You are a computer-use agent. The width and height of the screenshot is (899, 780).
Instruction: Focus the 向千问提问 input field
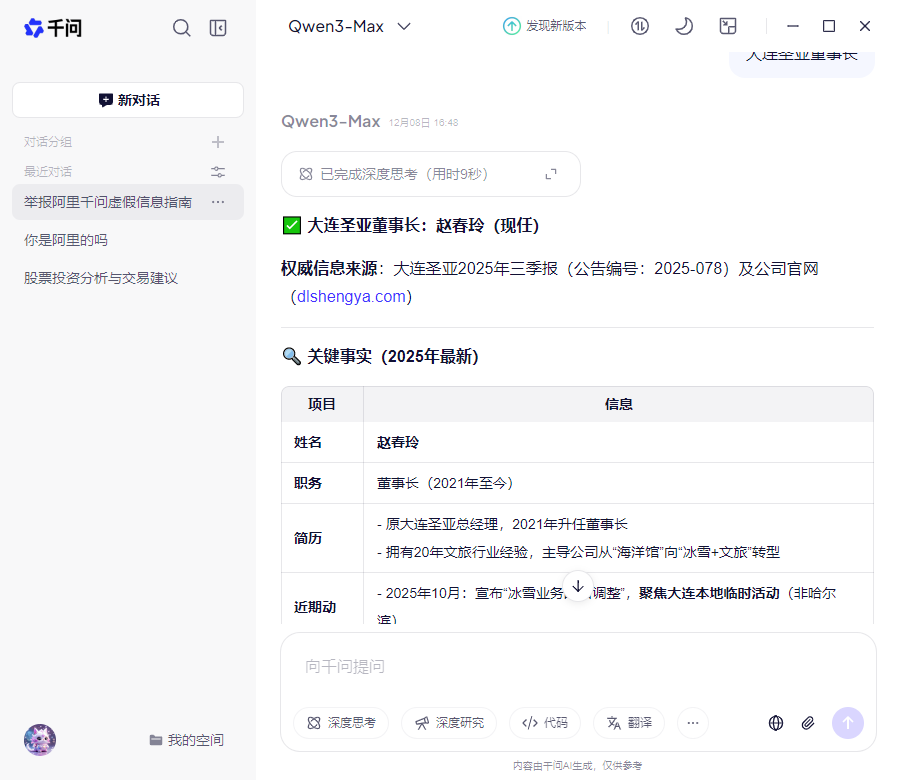[x=578, y=666]
